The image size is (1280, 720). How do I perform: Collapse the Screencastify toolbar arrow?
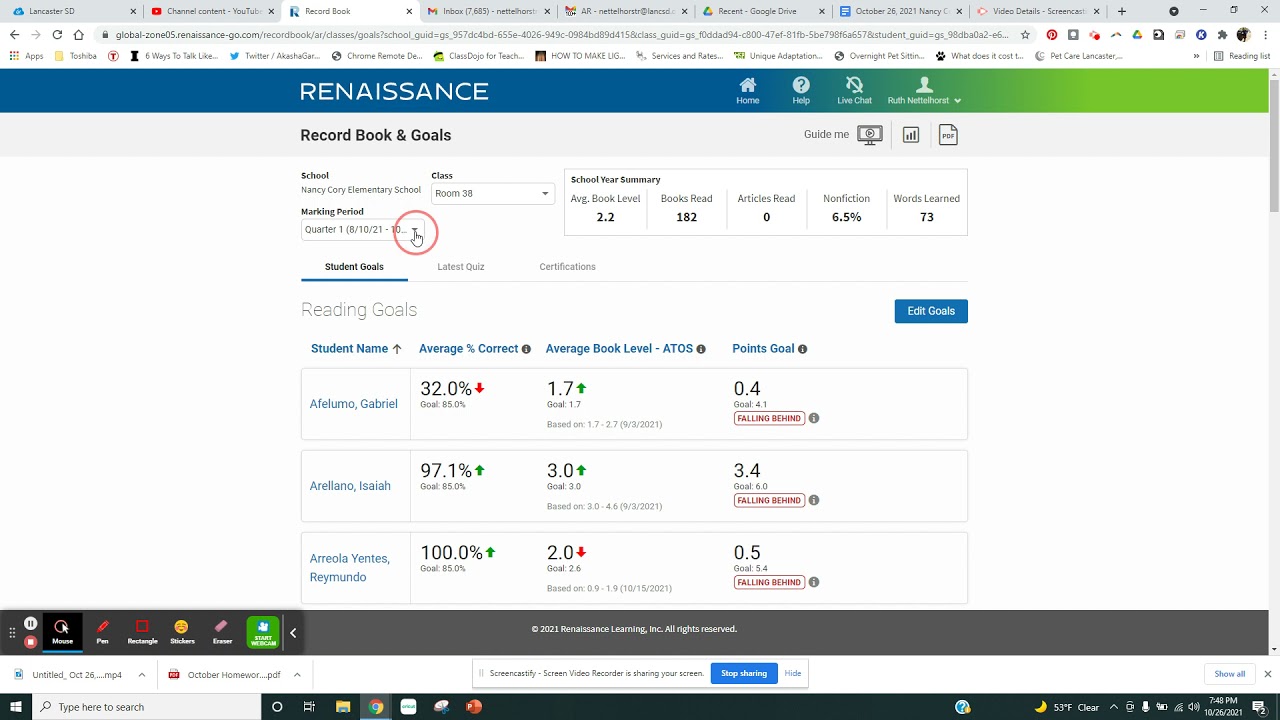293,632
